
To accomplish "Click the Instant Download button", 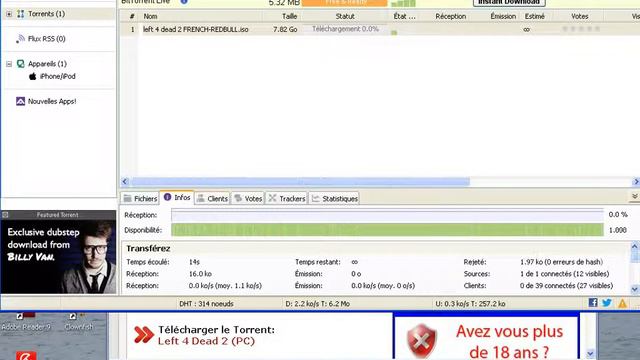I will point(509,2).
